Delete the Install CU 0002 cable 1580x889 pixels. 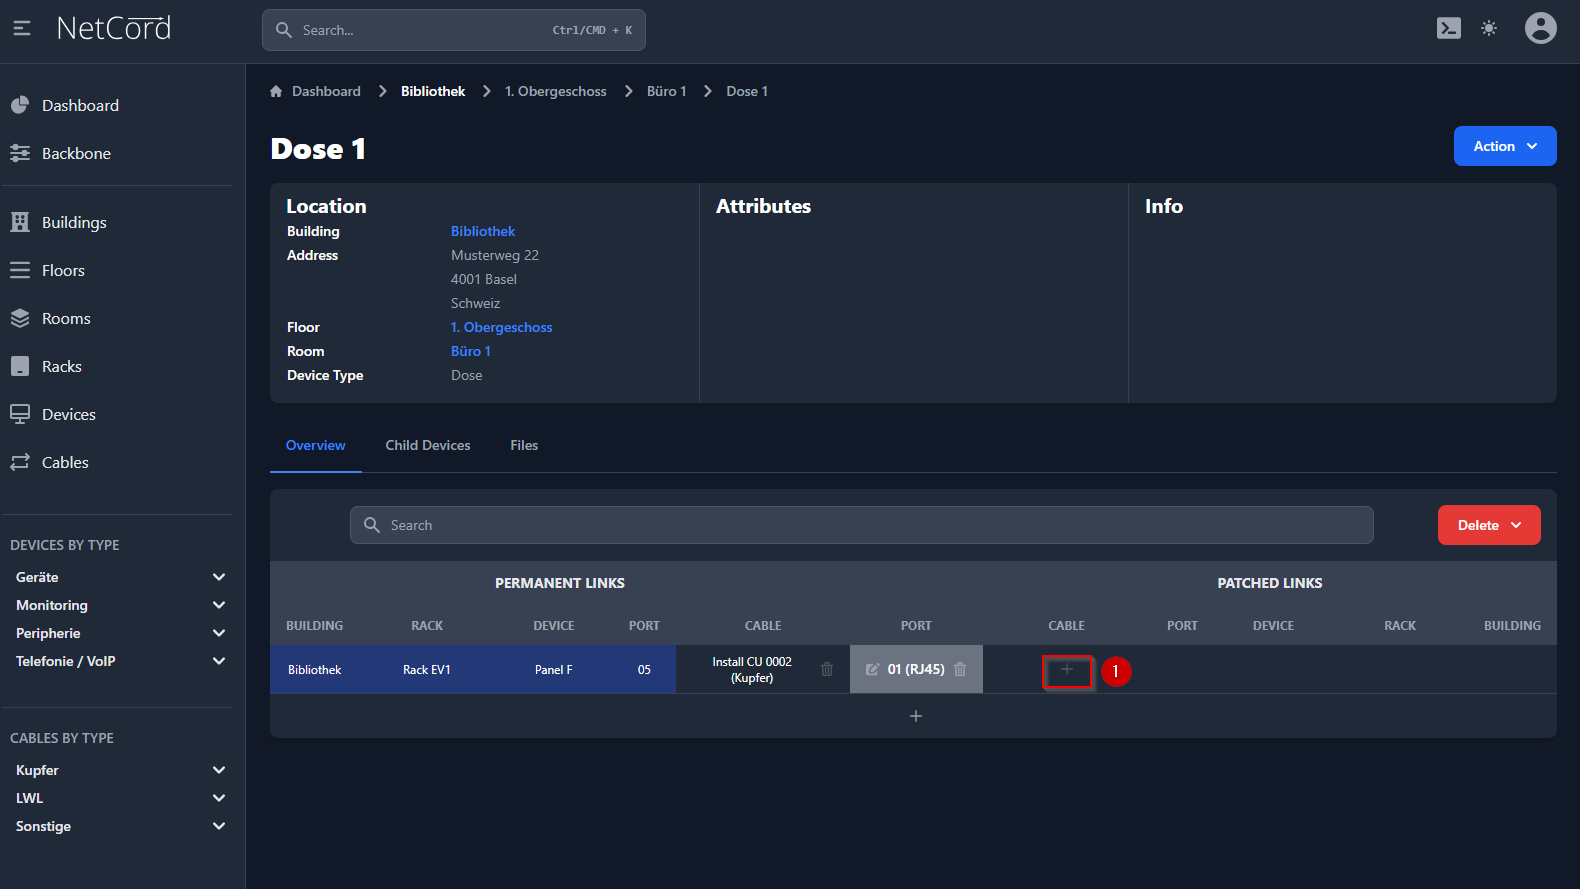point(827,670)
